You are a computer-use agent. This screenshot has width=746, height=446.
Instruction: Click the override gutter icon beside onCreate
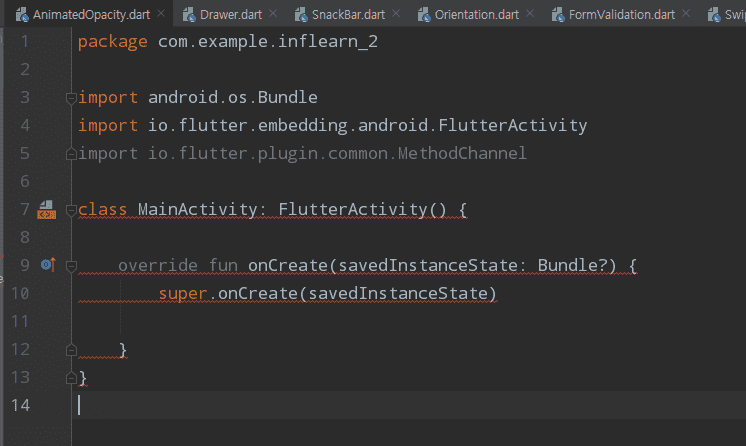point(47,265)
